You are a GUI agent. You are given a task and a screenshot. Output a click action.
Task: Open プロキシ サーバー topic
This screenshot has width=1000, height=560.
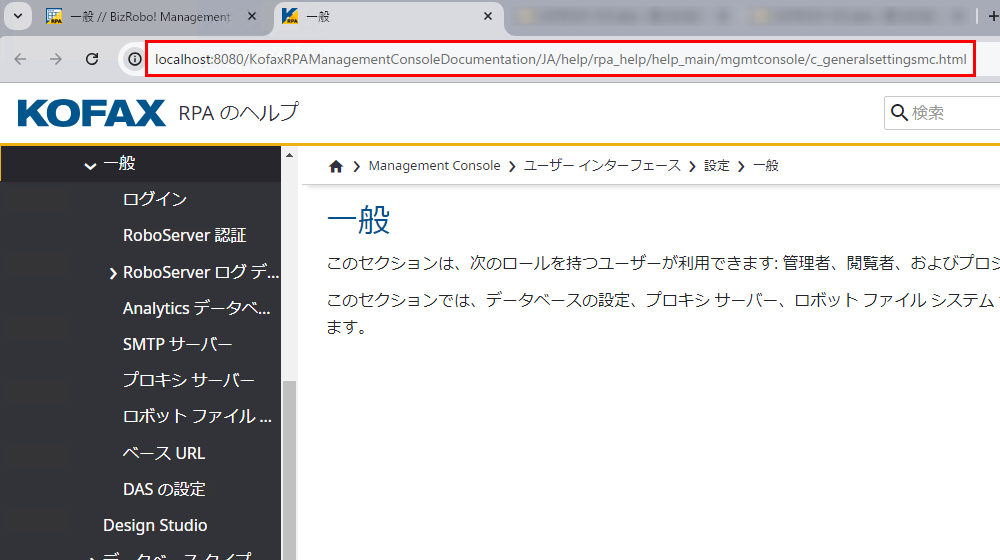[x=189, y=380]
